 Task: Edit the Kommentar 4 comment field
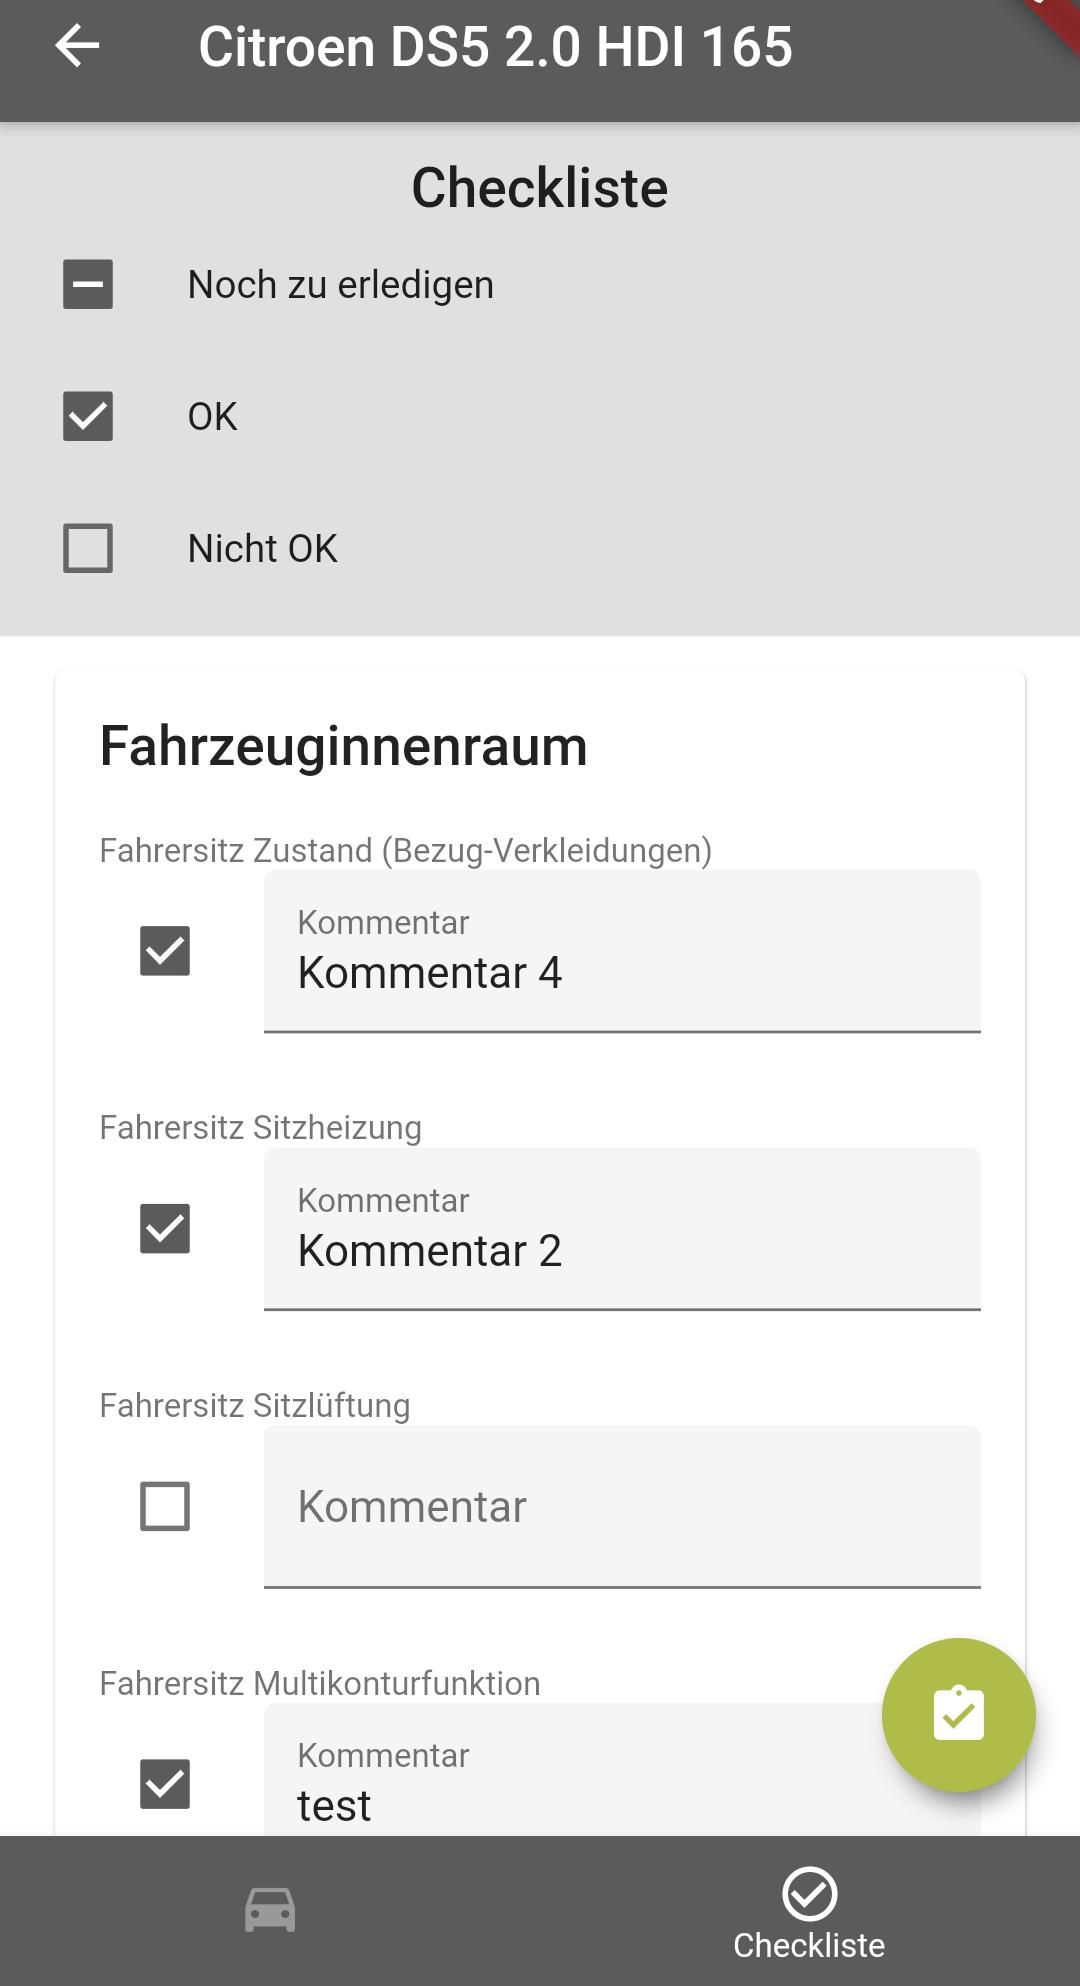[x=622, y=951]
